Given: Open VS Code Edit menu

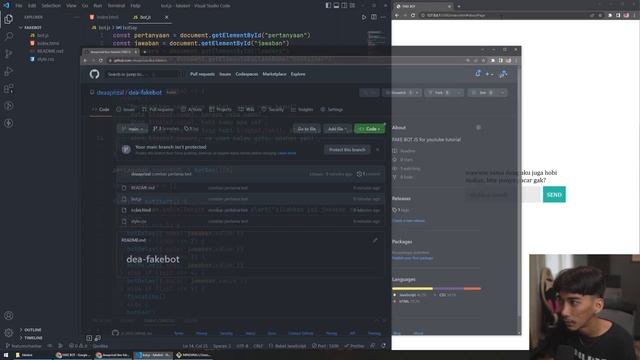Looking at the screenshot, I should coord(32,6).
